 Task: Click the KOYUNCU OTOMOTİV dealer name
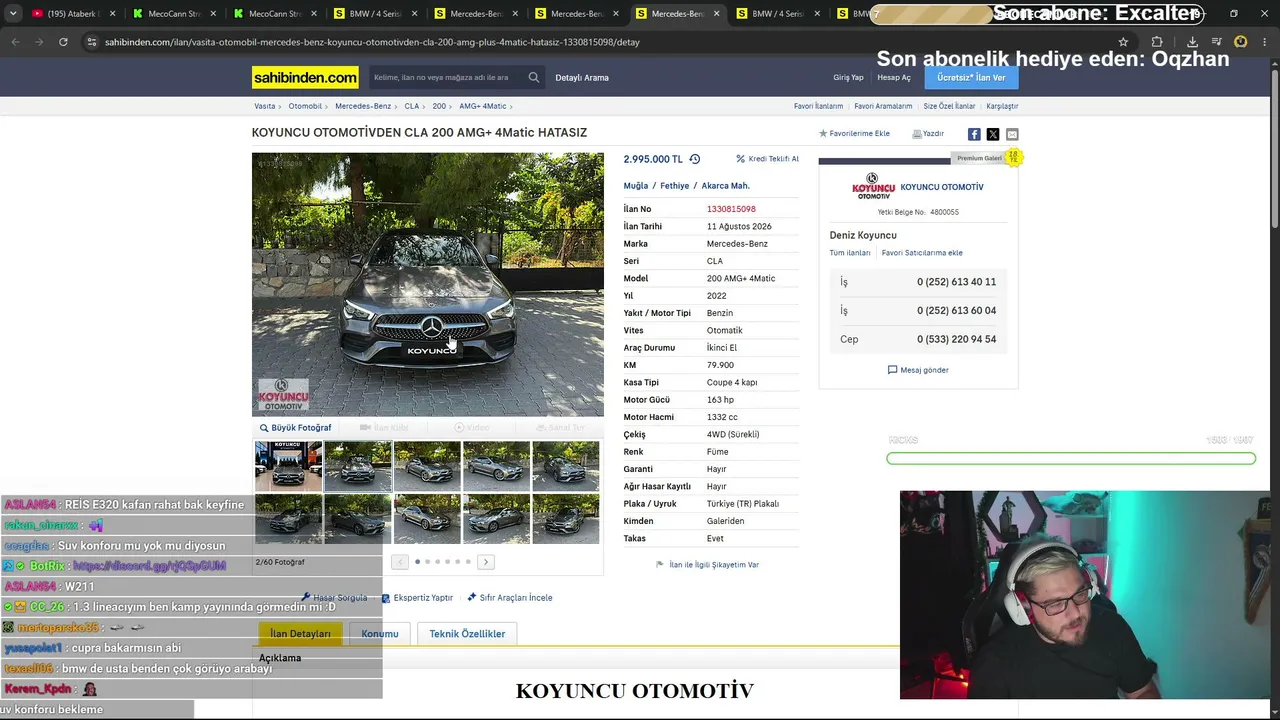coord(942,187)
